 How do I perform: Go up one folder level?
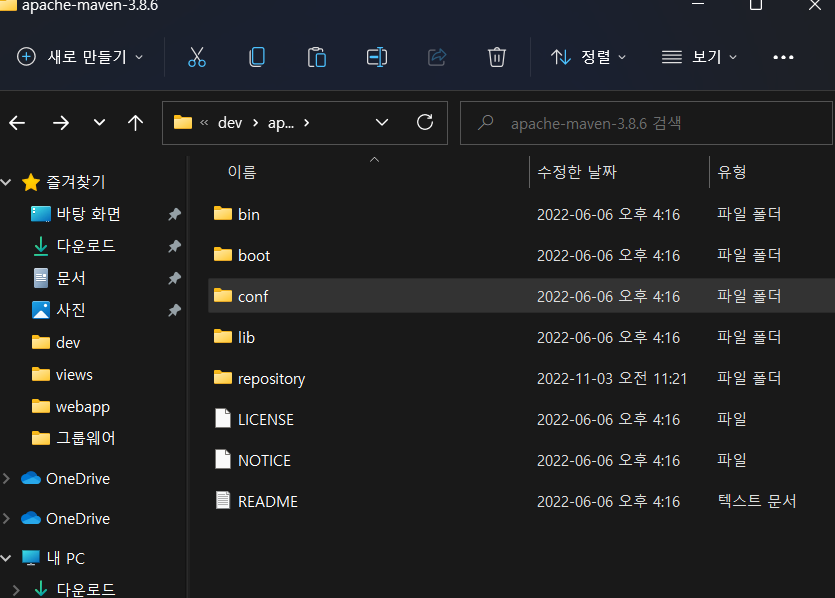pos(135,123)
